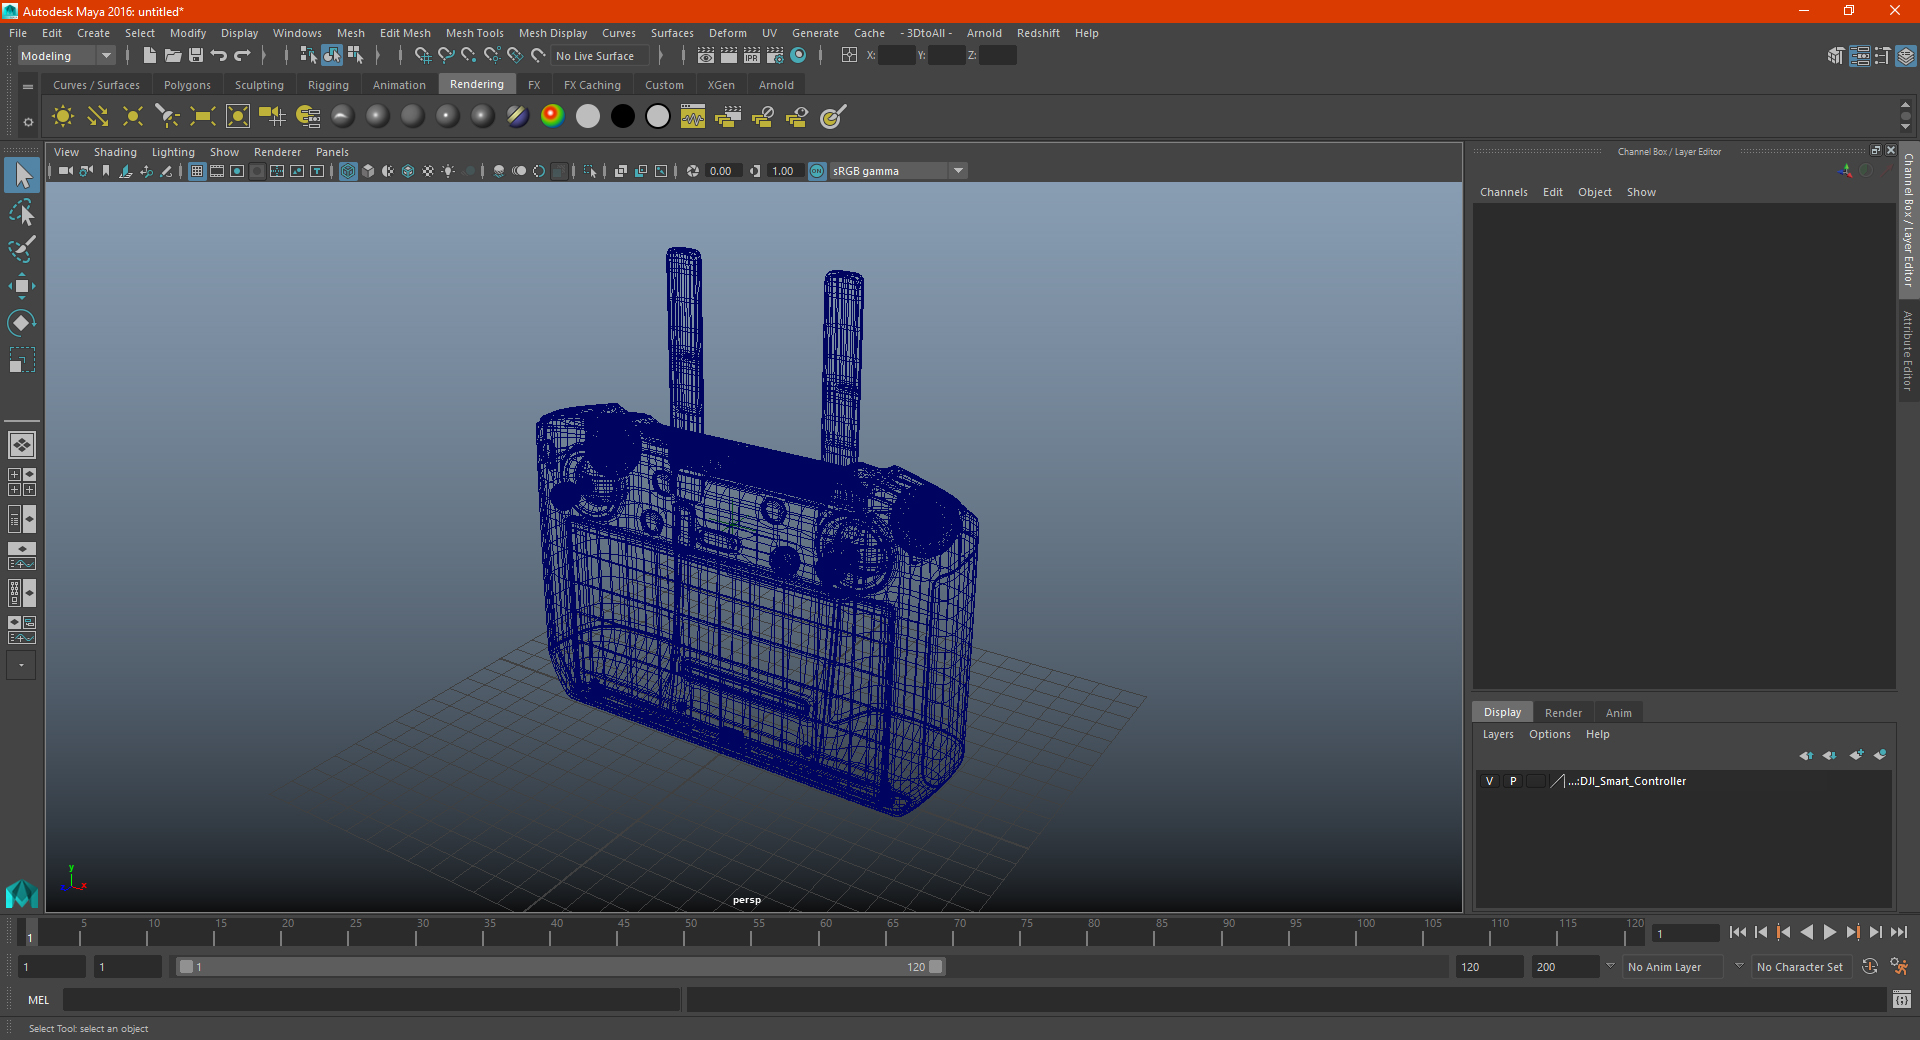Toggle the viewport grid display icon

[x=197, y=171]
